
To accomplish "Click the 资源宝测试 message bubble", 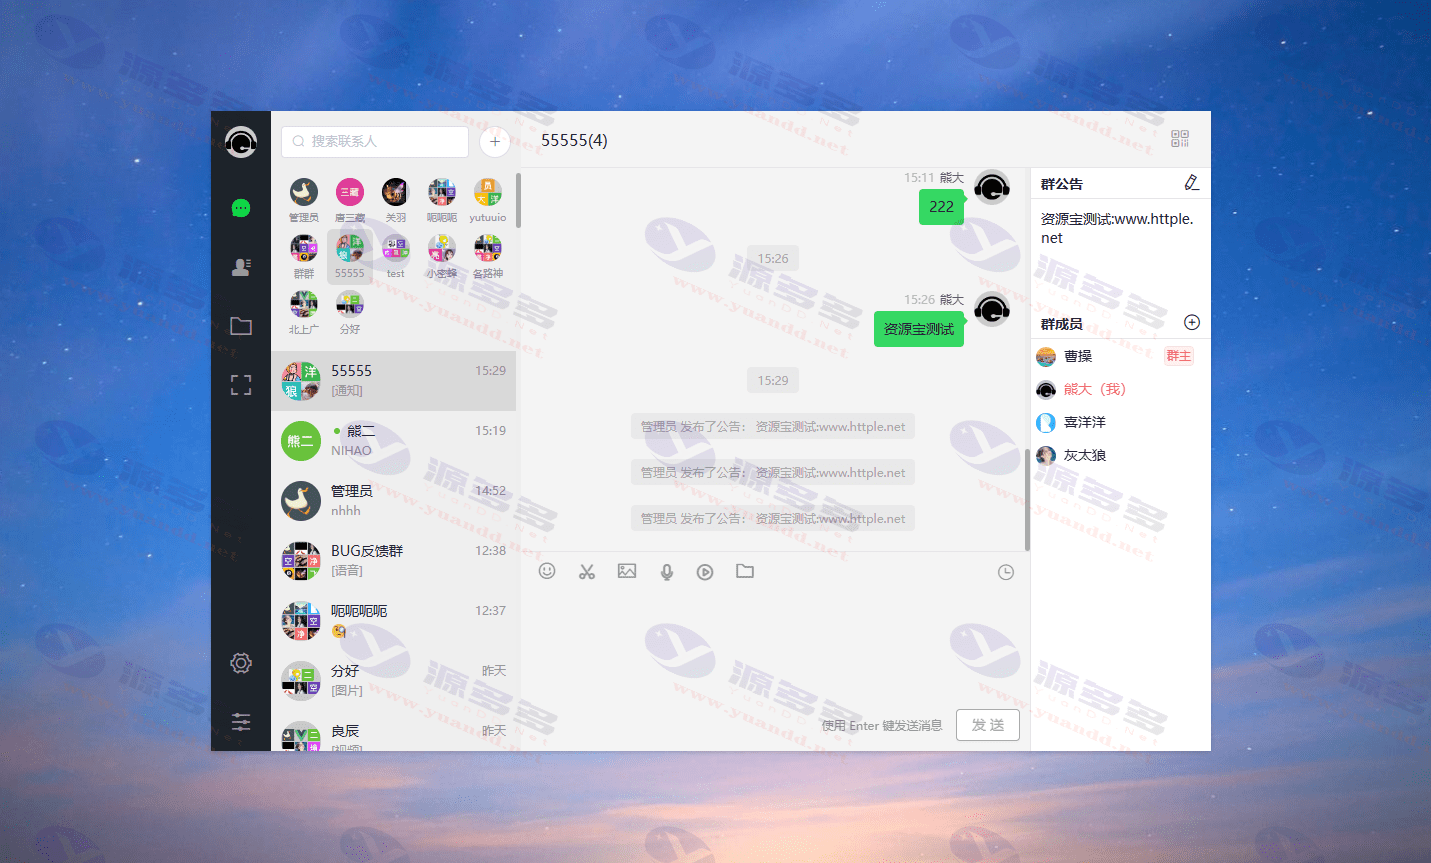I will point(919,329).
